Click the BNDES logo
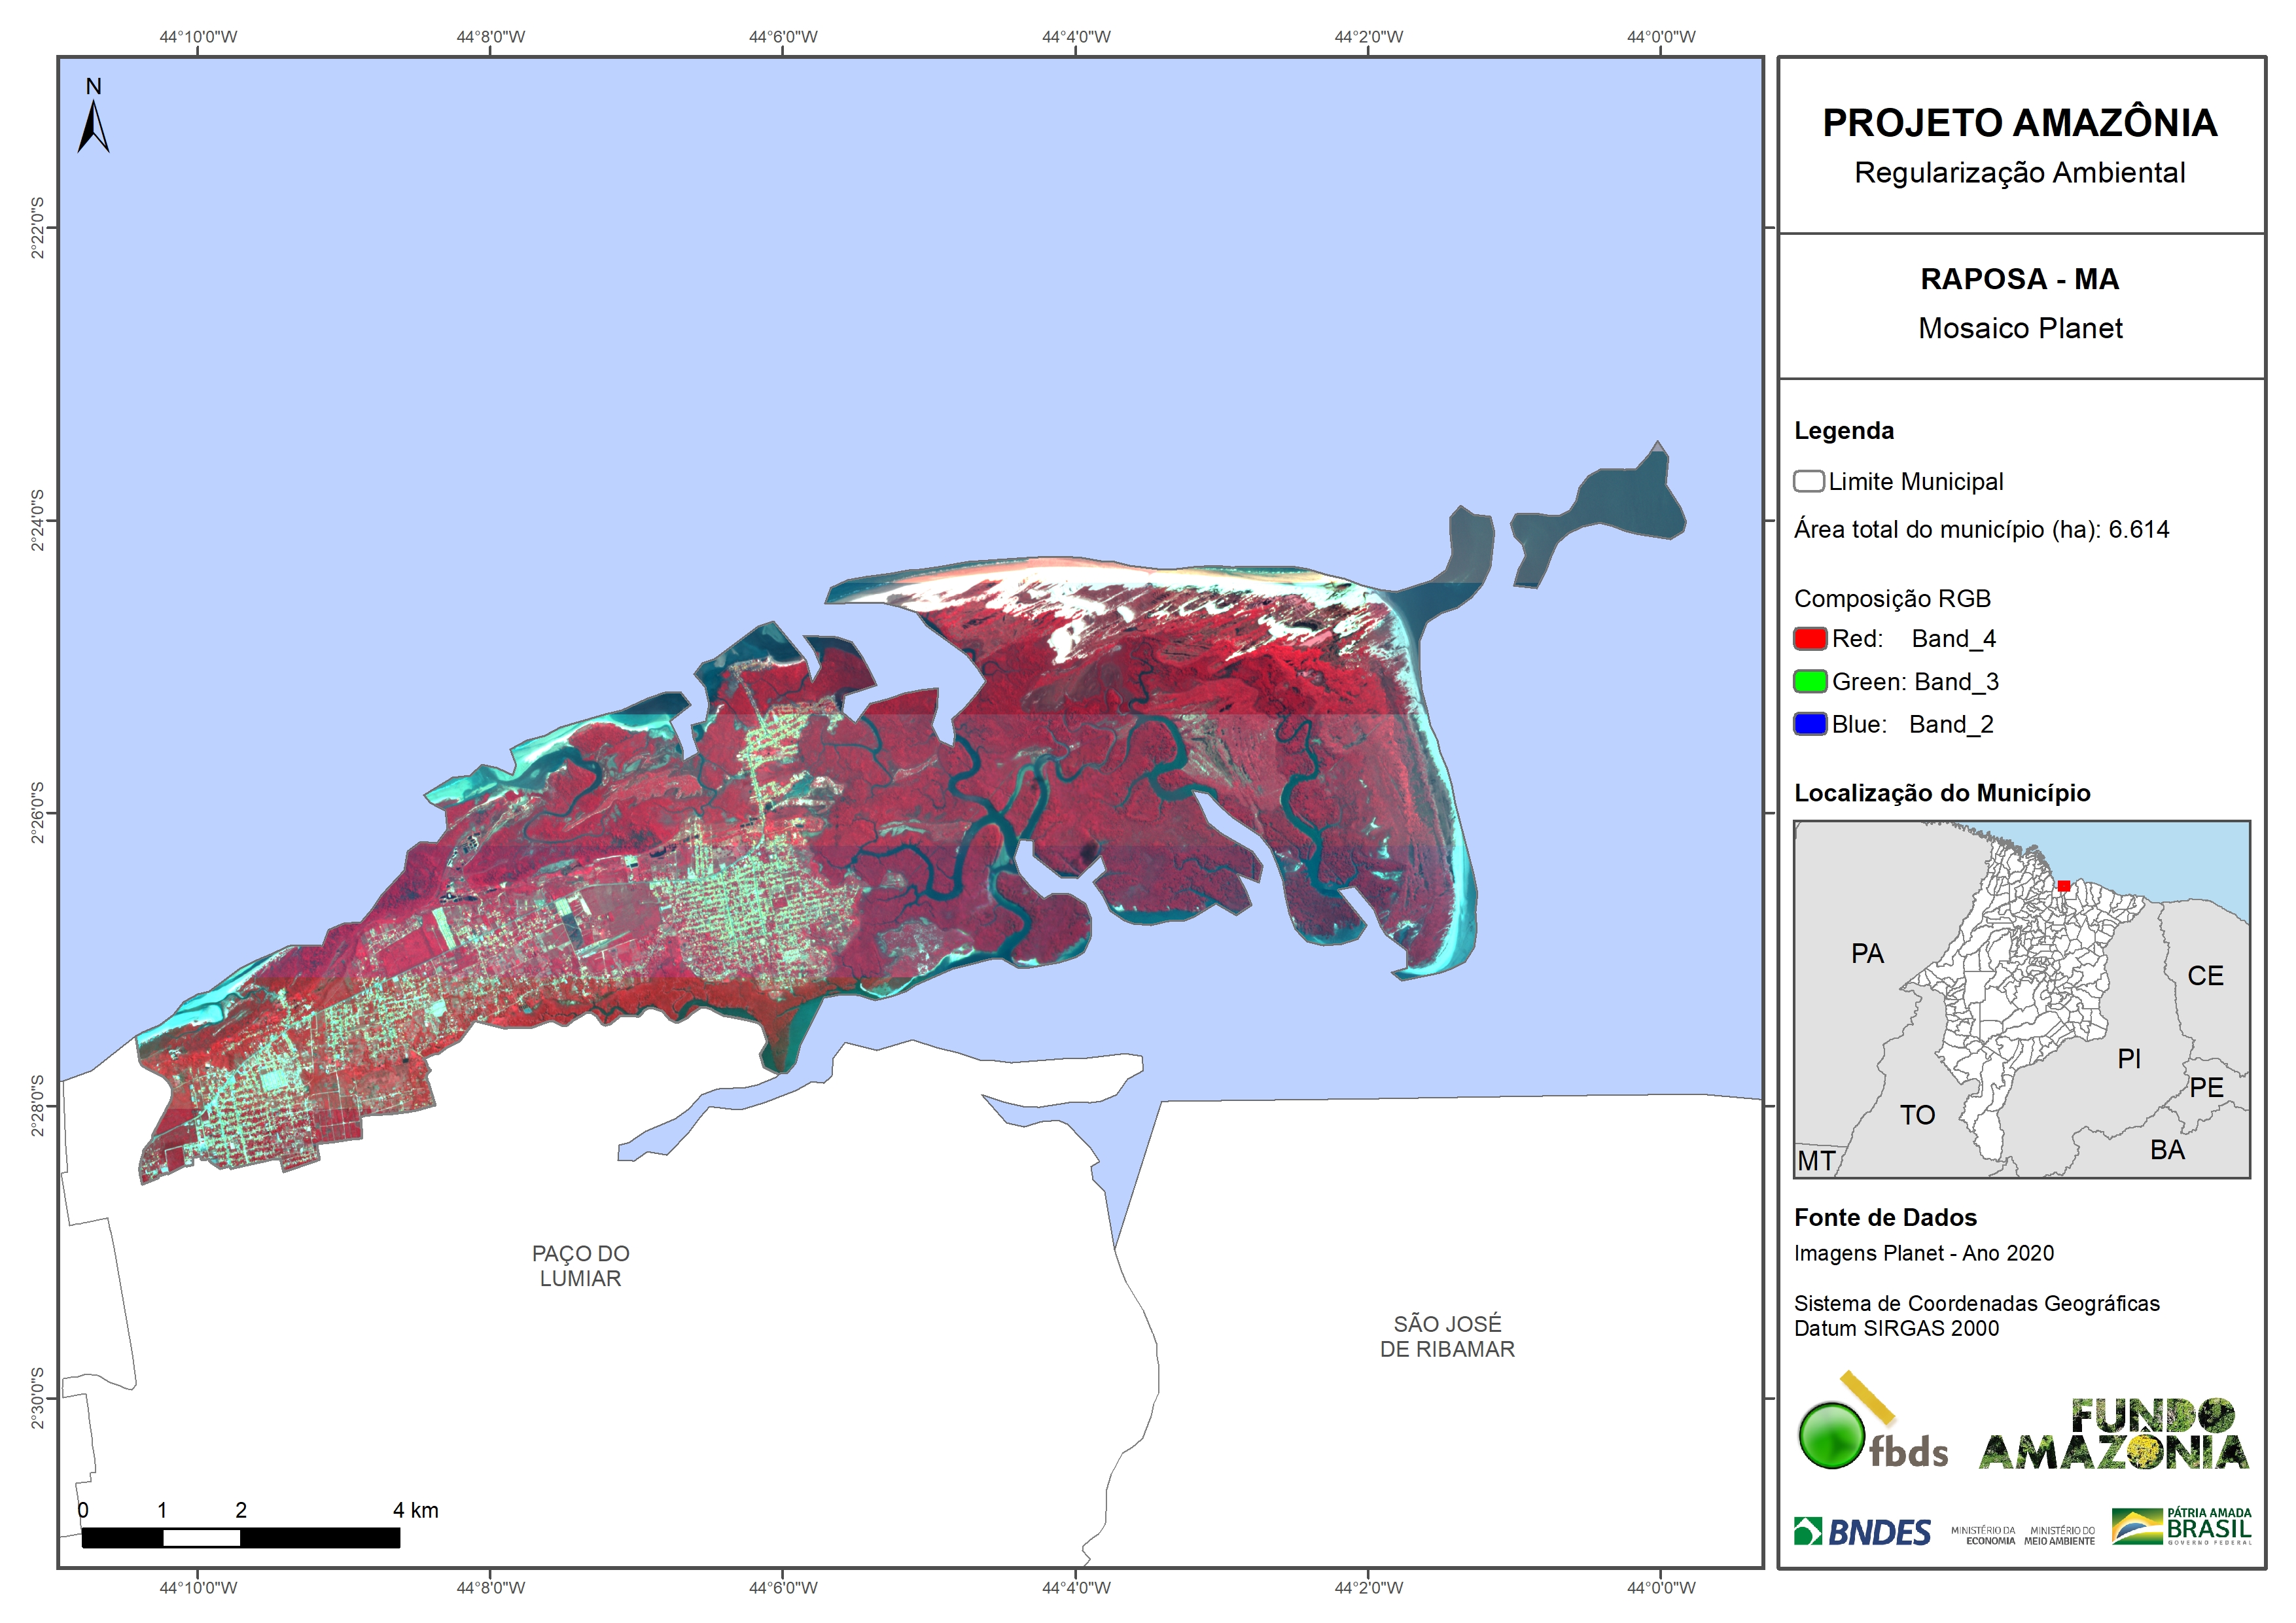This screenshot has height=1623, width=2296. [x=1862, y=1532]
